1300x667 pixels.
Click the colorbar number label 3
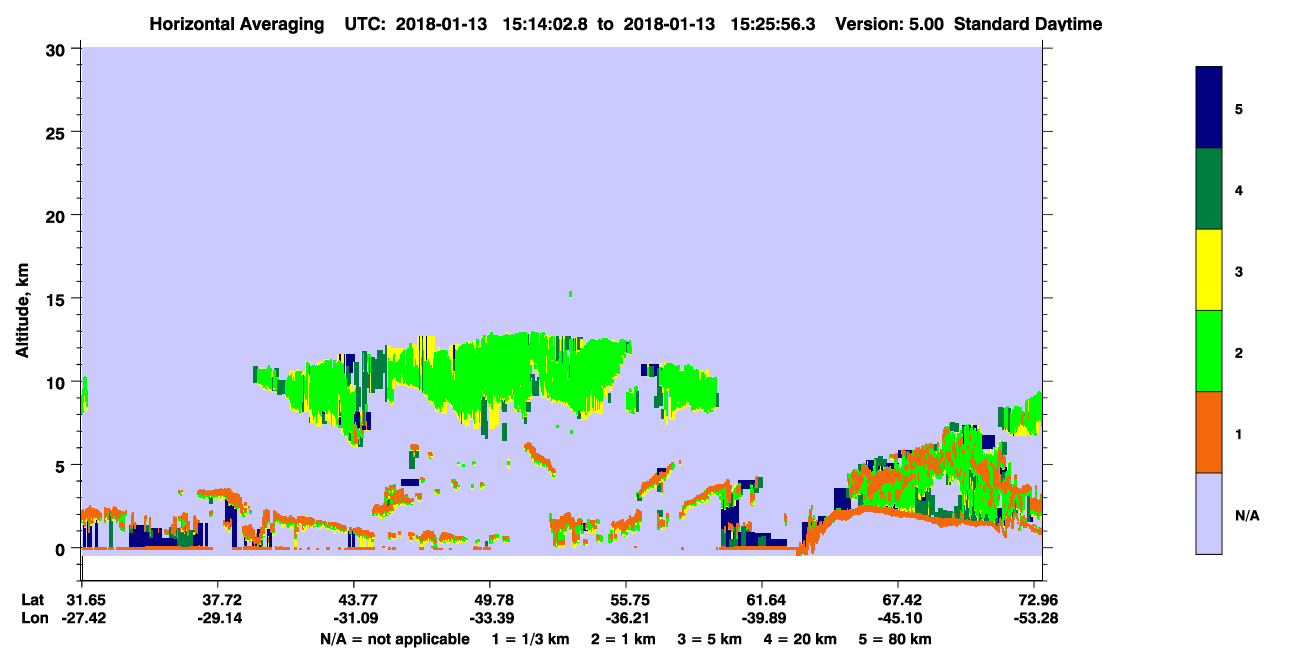click(1239, 271)
